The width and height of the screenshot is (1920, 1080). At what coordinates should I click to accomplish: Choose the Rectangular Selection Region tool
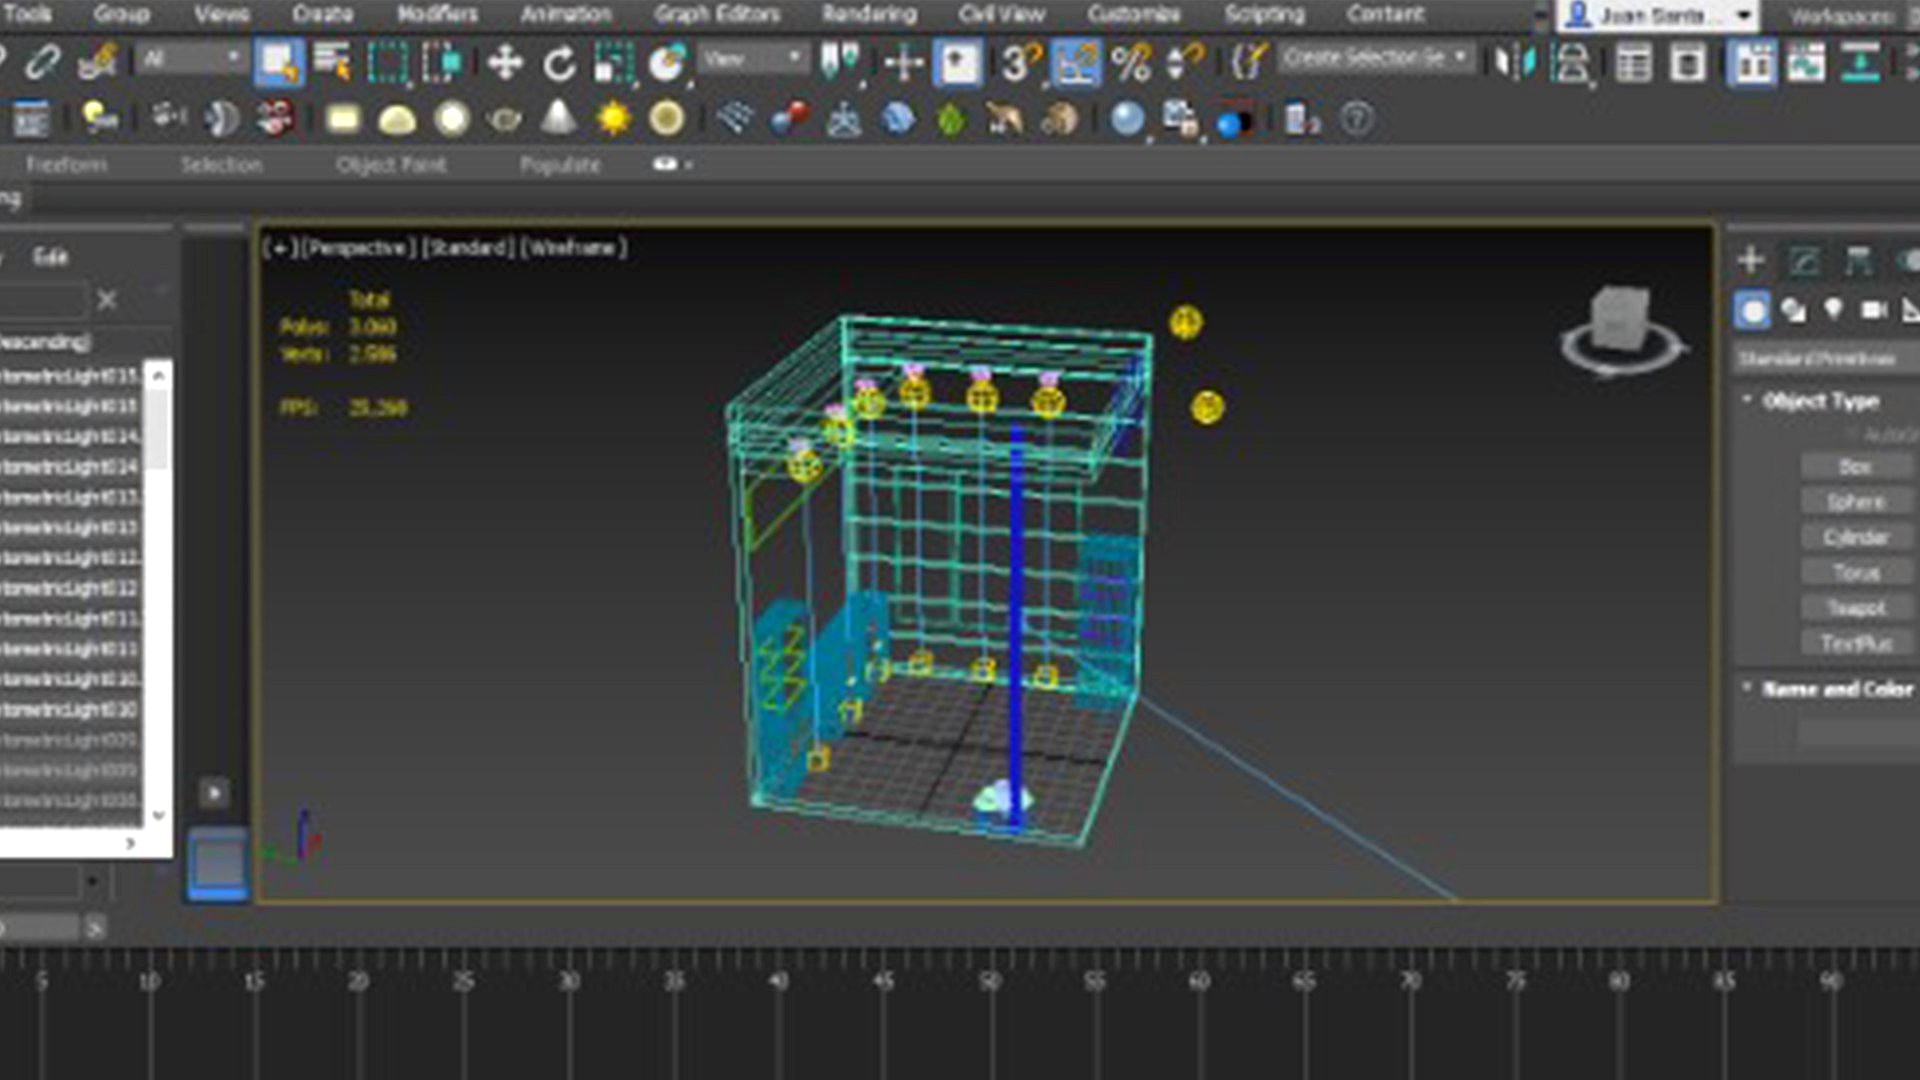pos(387,62)
